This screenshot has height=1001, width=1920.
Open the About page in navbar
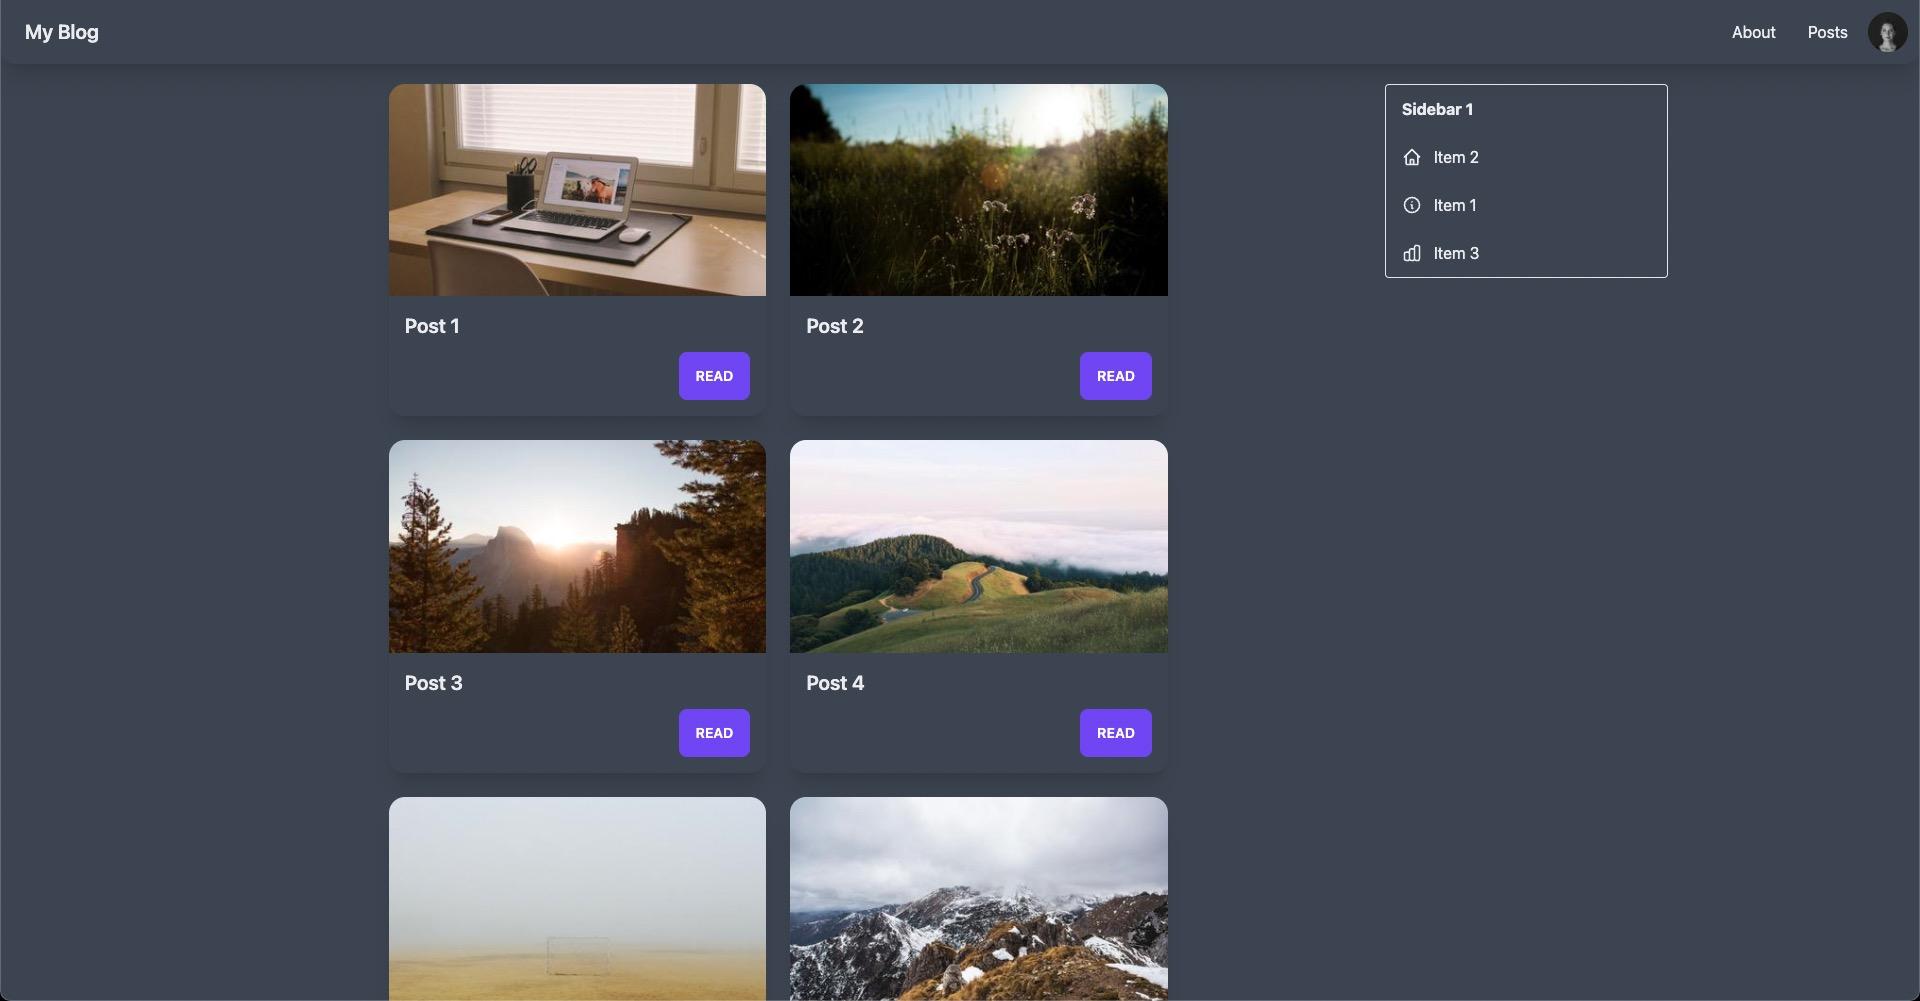(x=1753, y=32)
